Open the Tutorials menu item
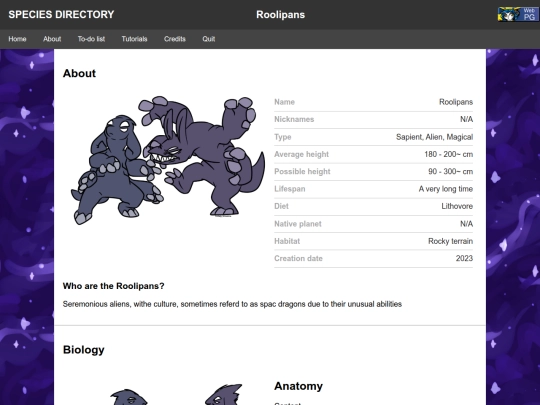540x405 pixels. pos(134,39)
